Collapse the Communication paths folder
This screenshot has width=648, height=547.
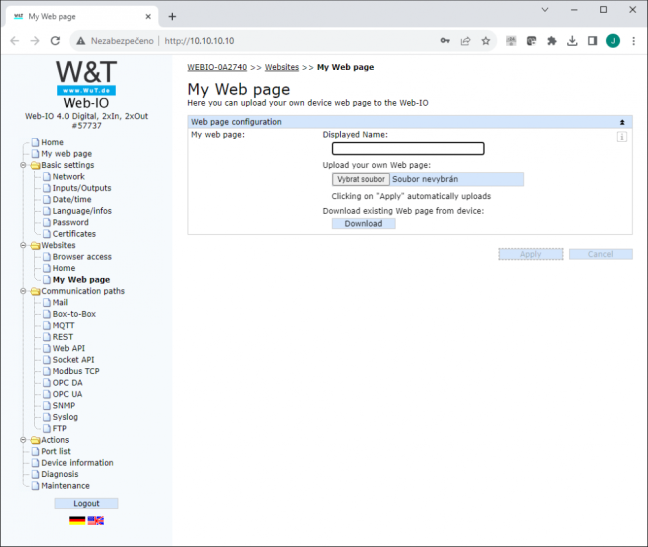24,291
